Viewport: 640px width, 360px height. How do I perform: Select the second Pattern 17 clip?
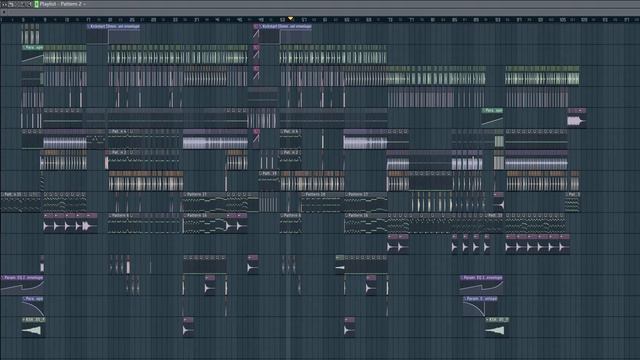pyautogui.click(x=366, y=202)
